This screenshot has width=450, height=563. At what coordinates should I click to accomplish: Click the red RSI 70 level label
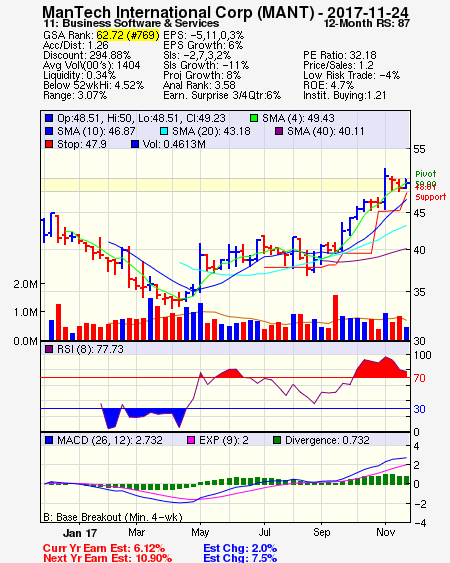[419, 378]
